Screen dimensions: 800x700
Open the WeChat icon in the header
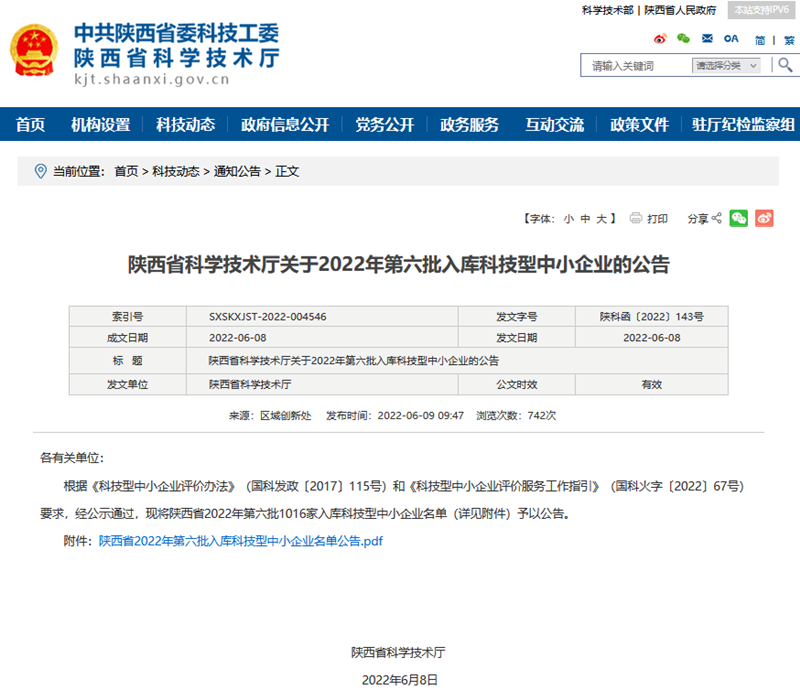[683, 38]
